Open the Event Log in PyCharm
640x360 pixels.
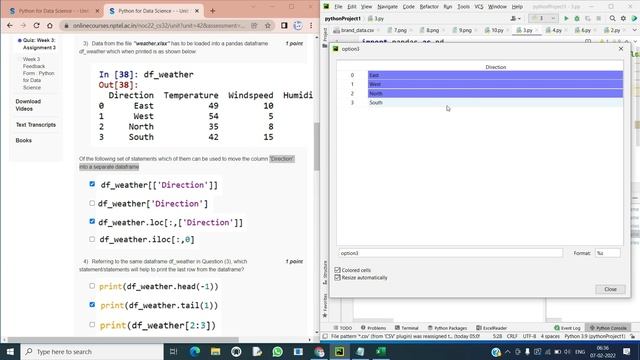567,328
